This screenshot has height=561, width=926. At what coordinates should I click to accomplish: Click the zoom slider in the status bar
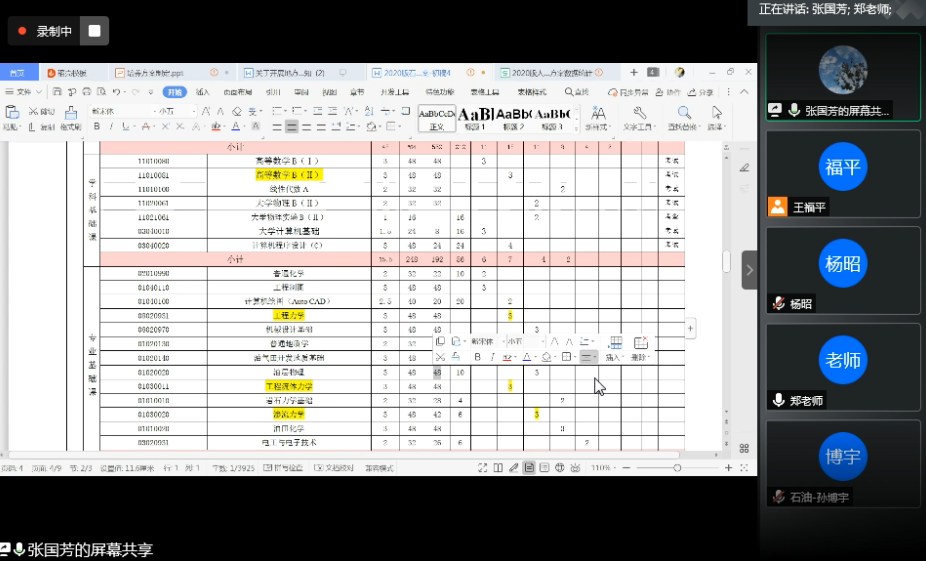677,467
